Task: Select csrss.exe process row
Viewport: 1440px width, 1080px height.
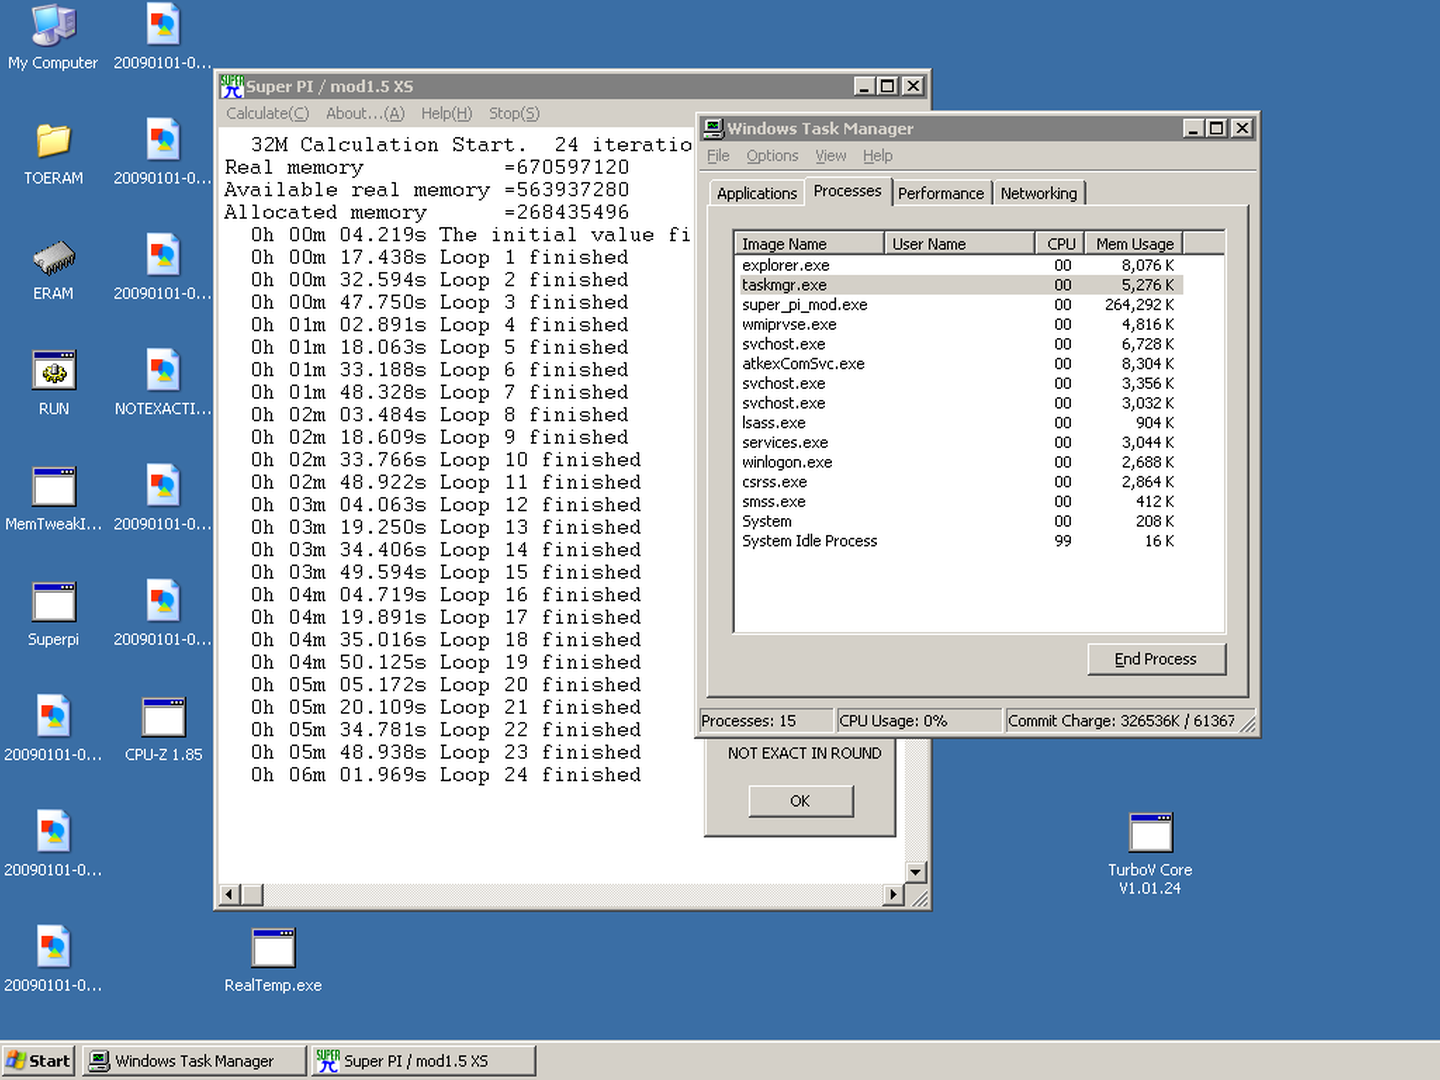Action: click(x=960, y=482)
